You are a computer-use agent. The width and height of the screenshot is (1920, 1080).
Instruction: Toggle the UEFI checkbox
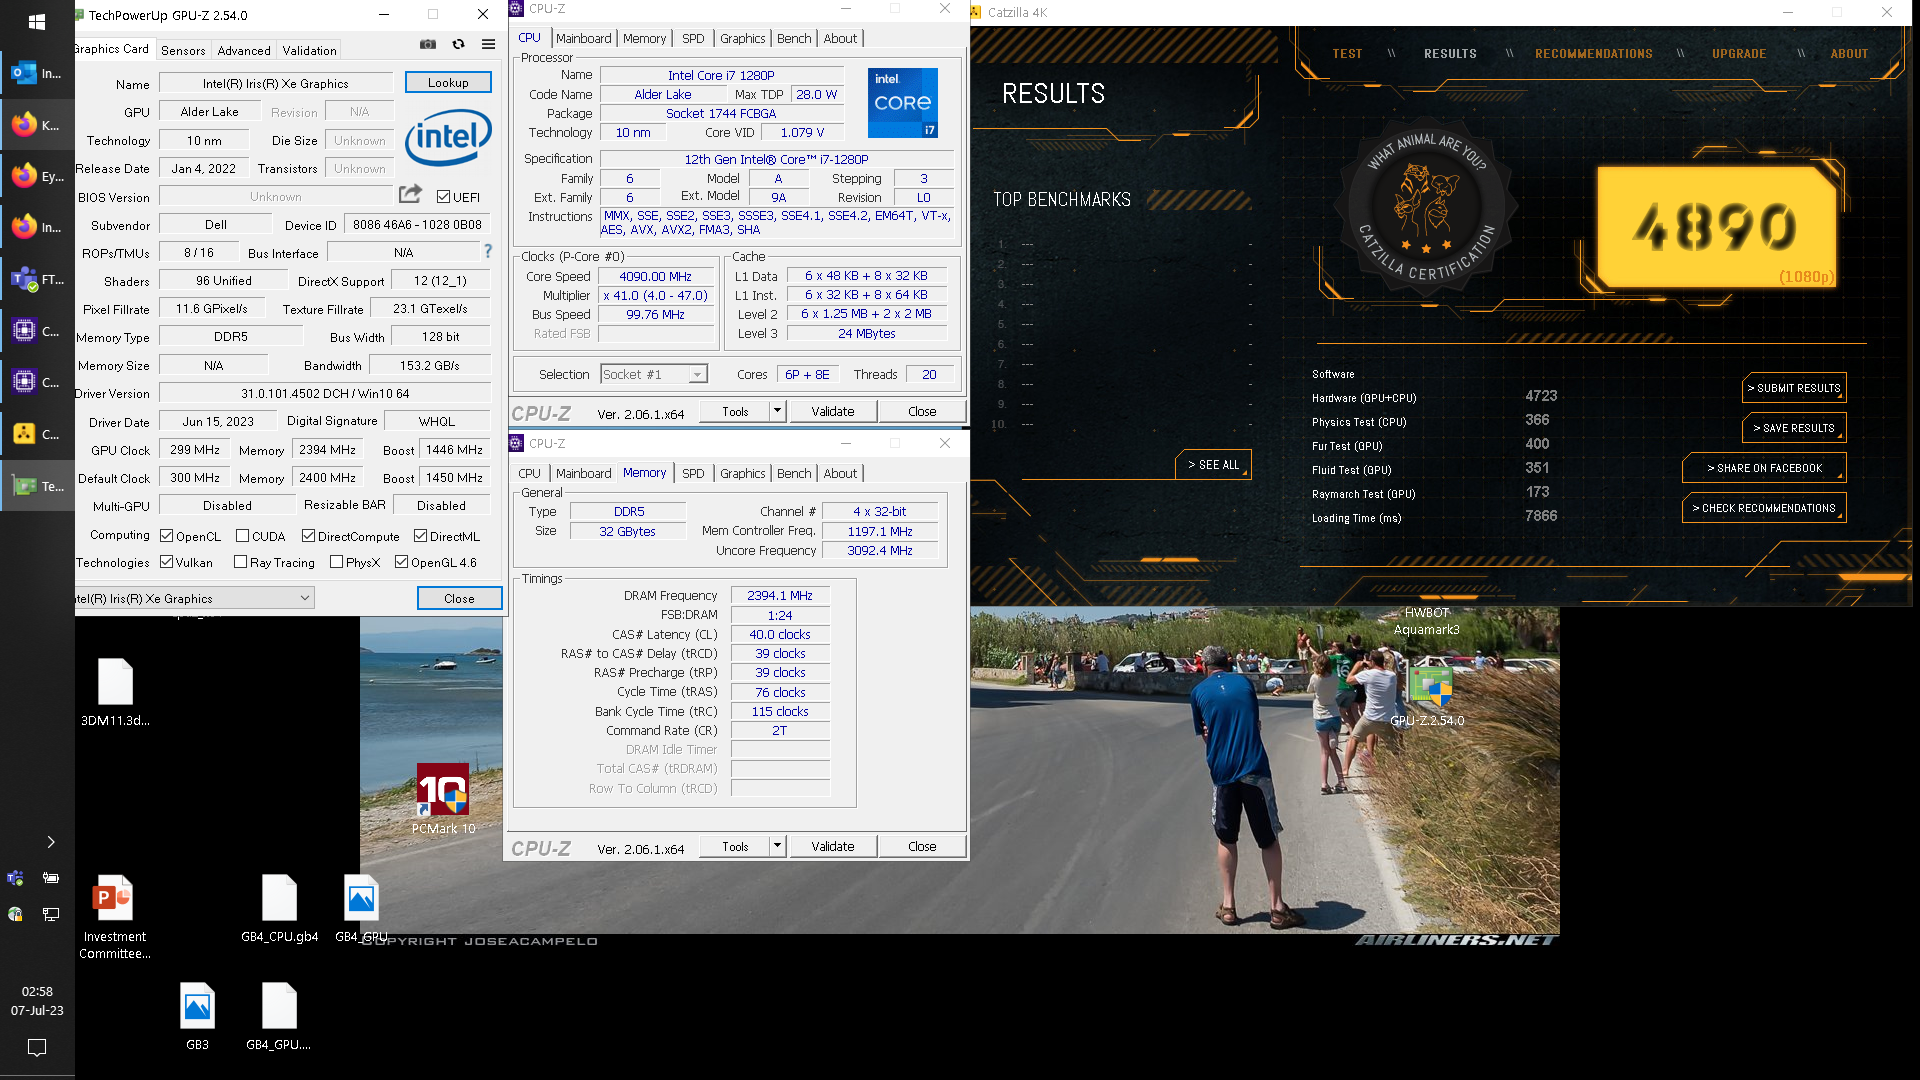tap(443, 197)
